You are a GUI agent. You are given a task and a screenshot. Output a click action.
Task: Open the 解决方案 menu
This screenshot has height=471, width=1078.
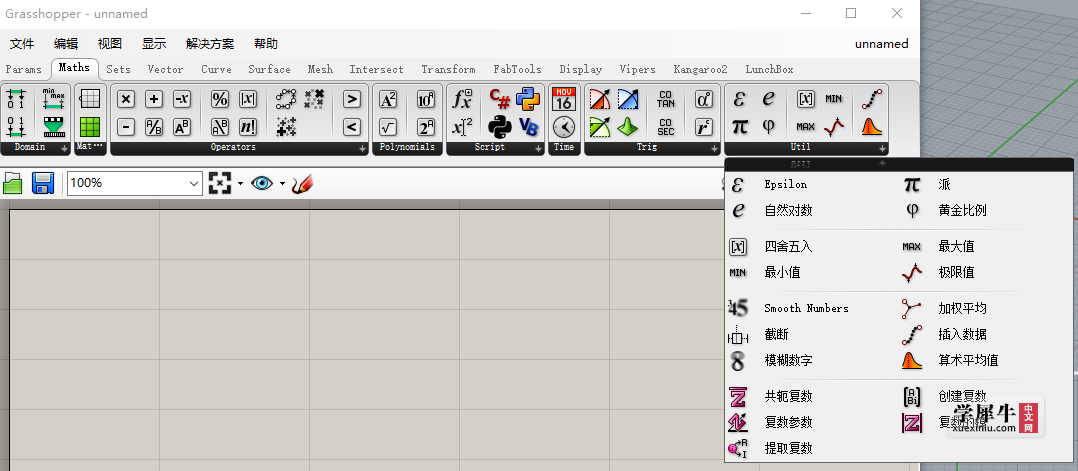[210, 44]
